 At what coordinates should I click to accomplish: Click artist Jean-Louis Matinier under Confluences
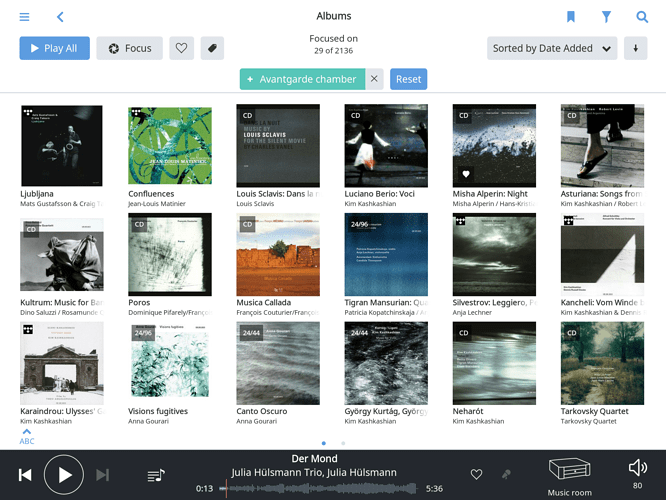point(157,204)
